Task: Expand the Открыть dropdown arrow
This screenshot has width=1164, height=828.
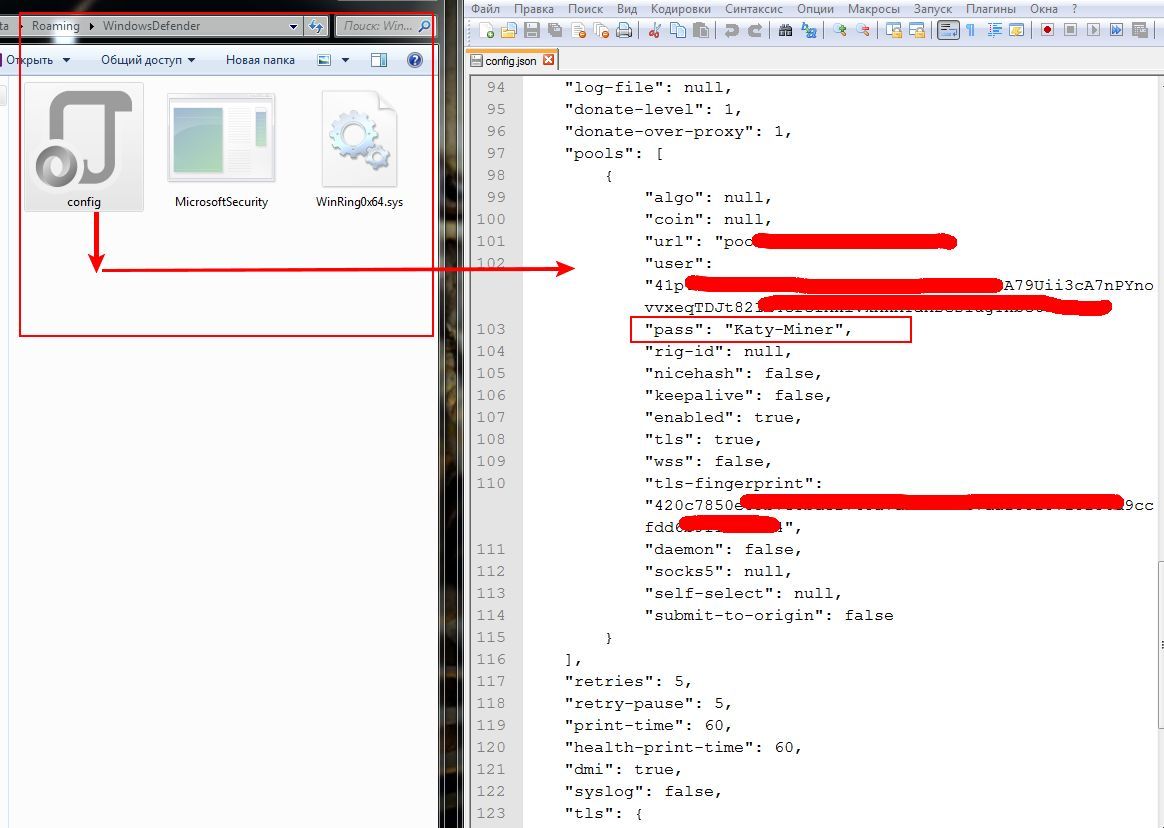Action: (67, 60)
